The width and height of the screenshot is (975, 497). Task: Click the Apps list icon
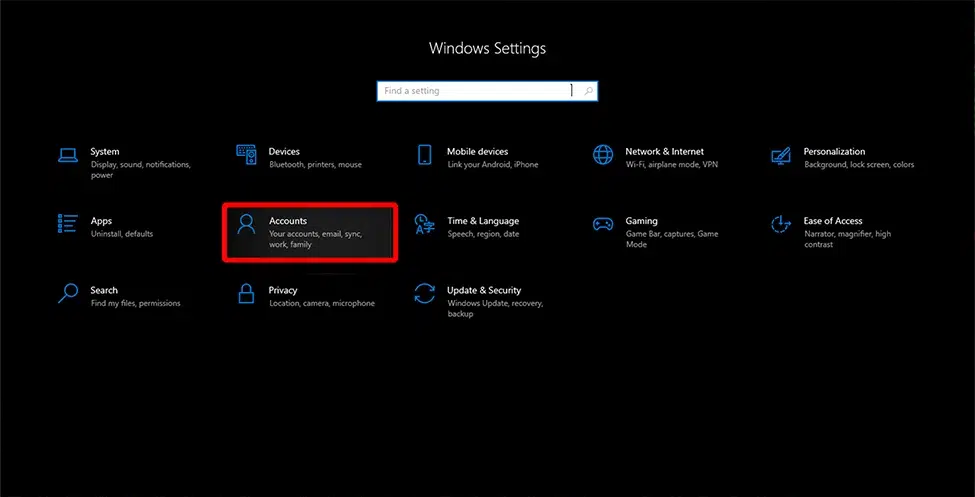coord(68,224)
